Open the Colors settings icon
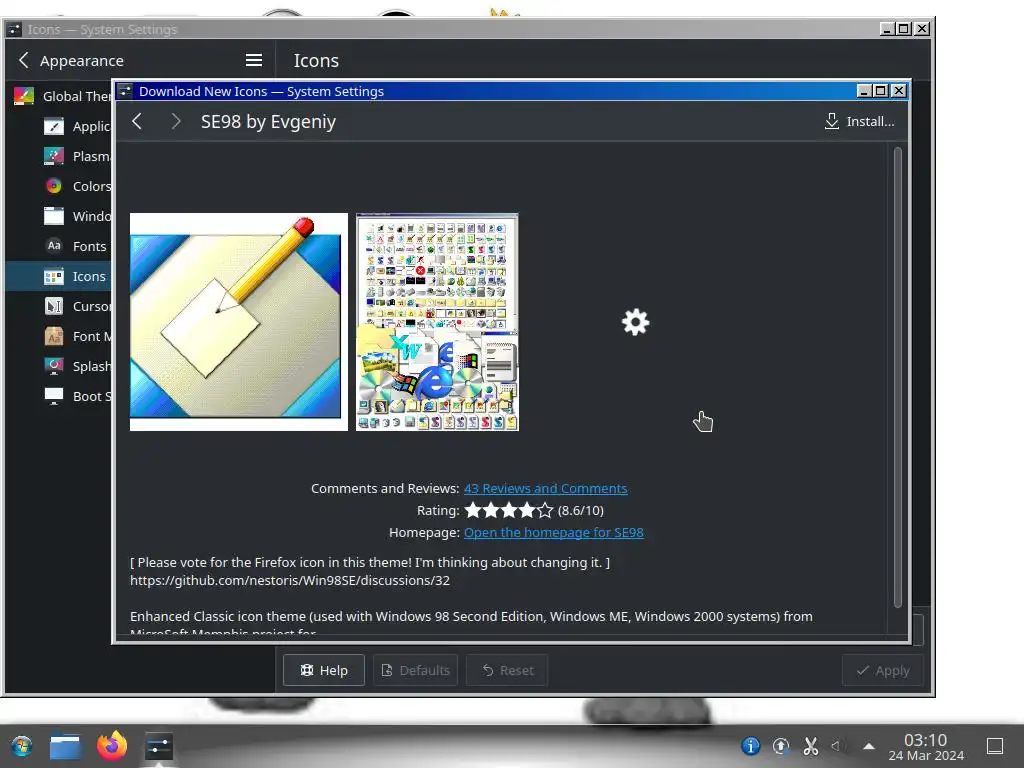The width and height of the screenshot is (1024, 768). pos(54,186)
